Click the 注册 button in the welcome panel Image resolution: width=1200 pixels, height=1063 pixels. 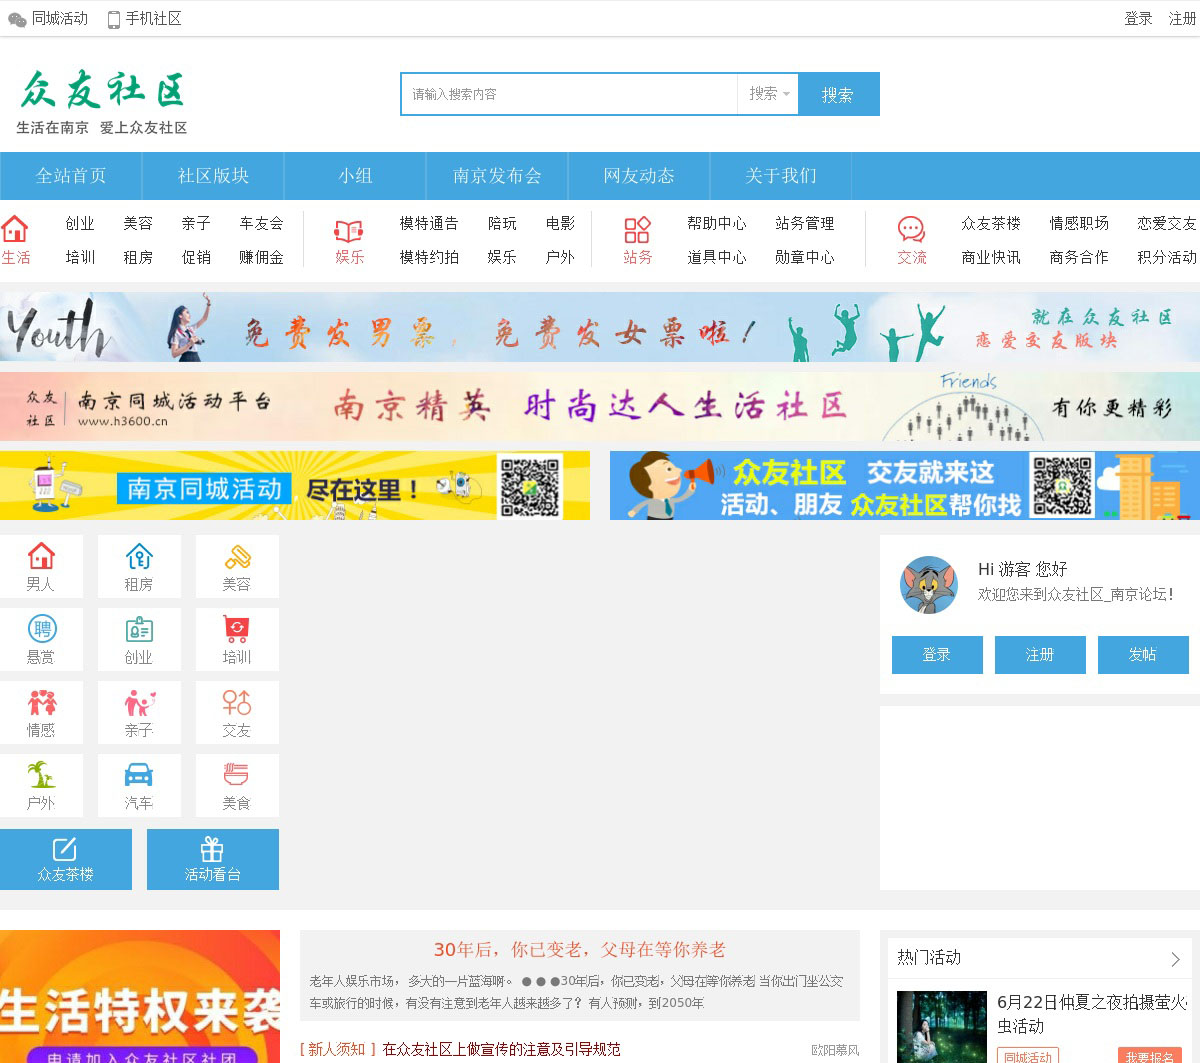tap(1039, 655)
